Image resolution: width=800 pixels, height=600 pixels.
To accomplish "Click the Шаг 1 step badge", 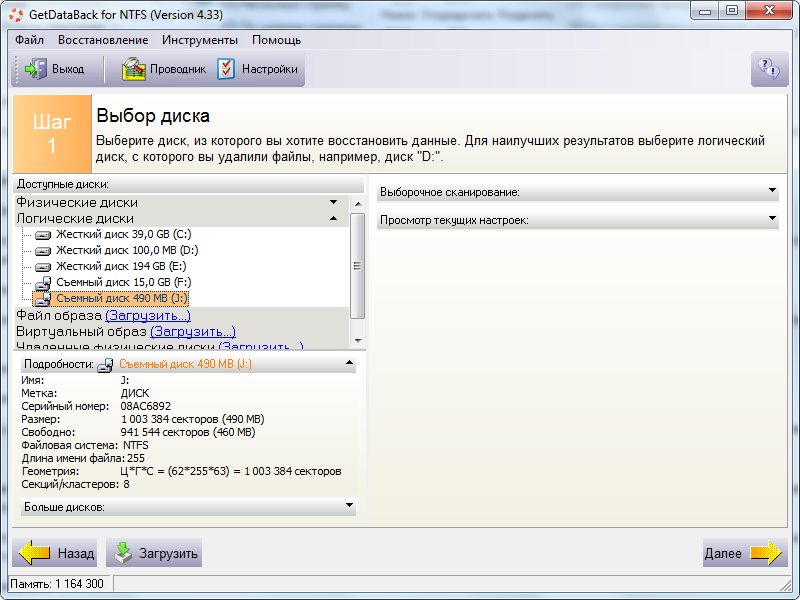I will click(x=52, y=134).
